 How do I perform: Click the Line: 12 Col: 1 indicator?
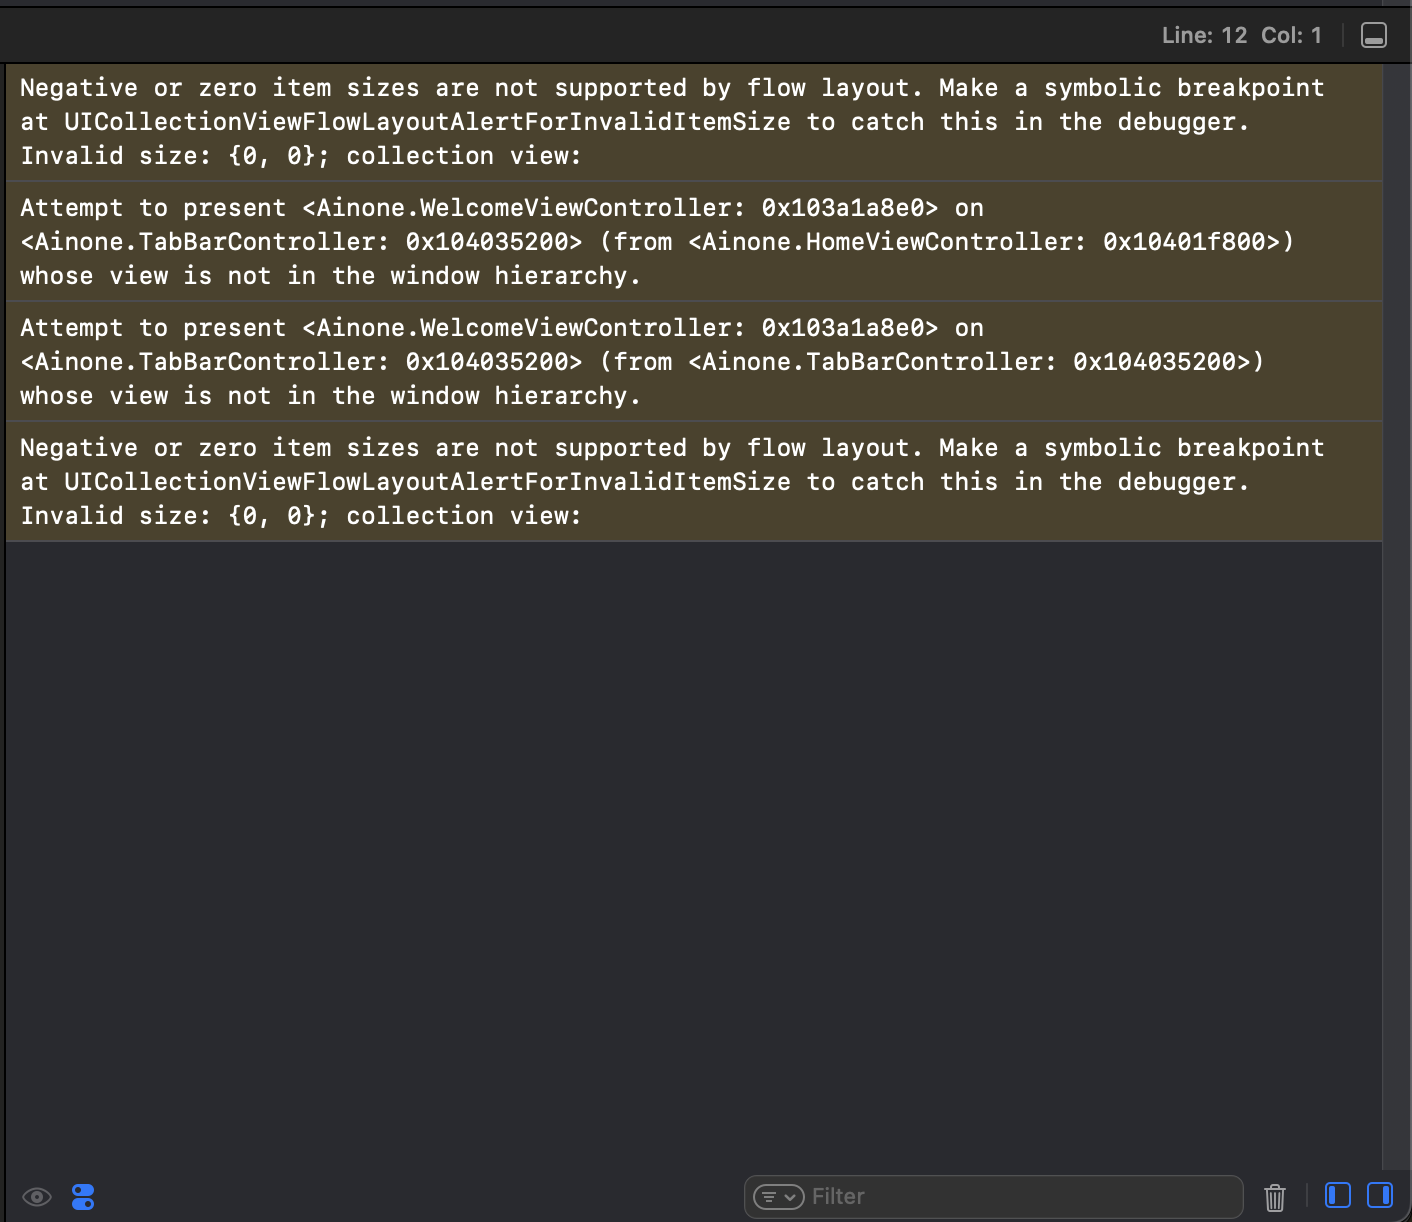1243,34
